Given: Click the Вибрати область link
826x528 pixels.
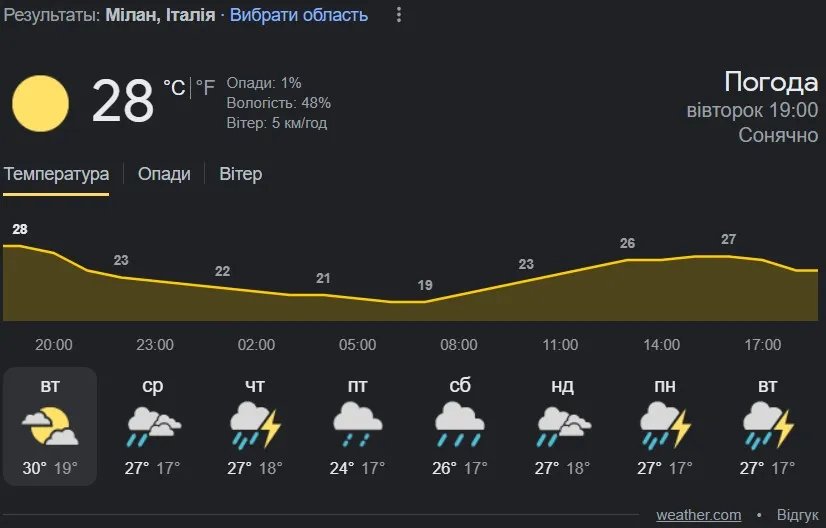Looking at the screenshot, I should tap(299, 15).
